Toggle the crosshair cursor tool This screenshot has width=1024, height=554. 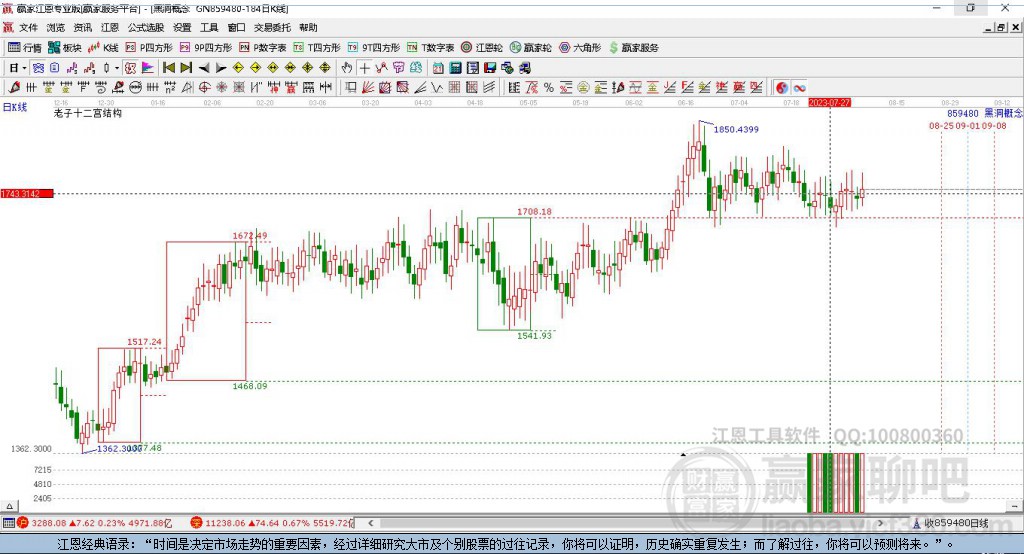[x=365, y=67]
